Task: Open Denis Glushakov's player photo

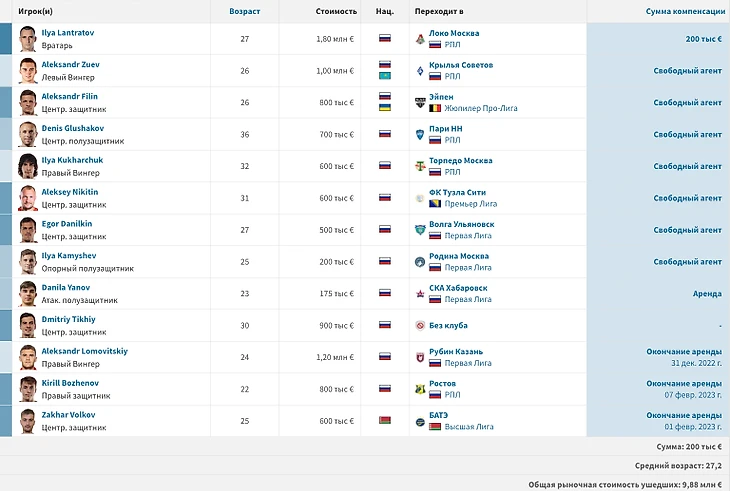Action: 27,135
